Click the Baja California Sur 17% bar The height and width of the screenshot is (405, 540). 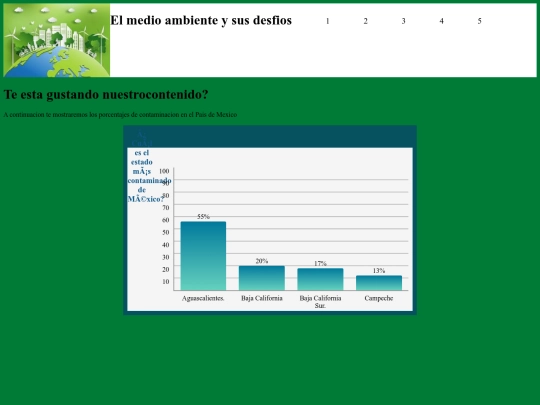(320, 279)
